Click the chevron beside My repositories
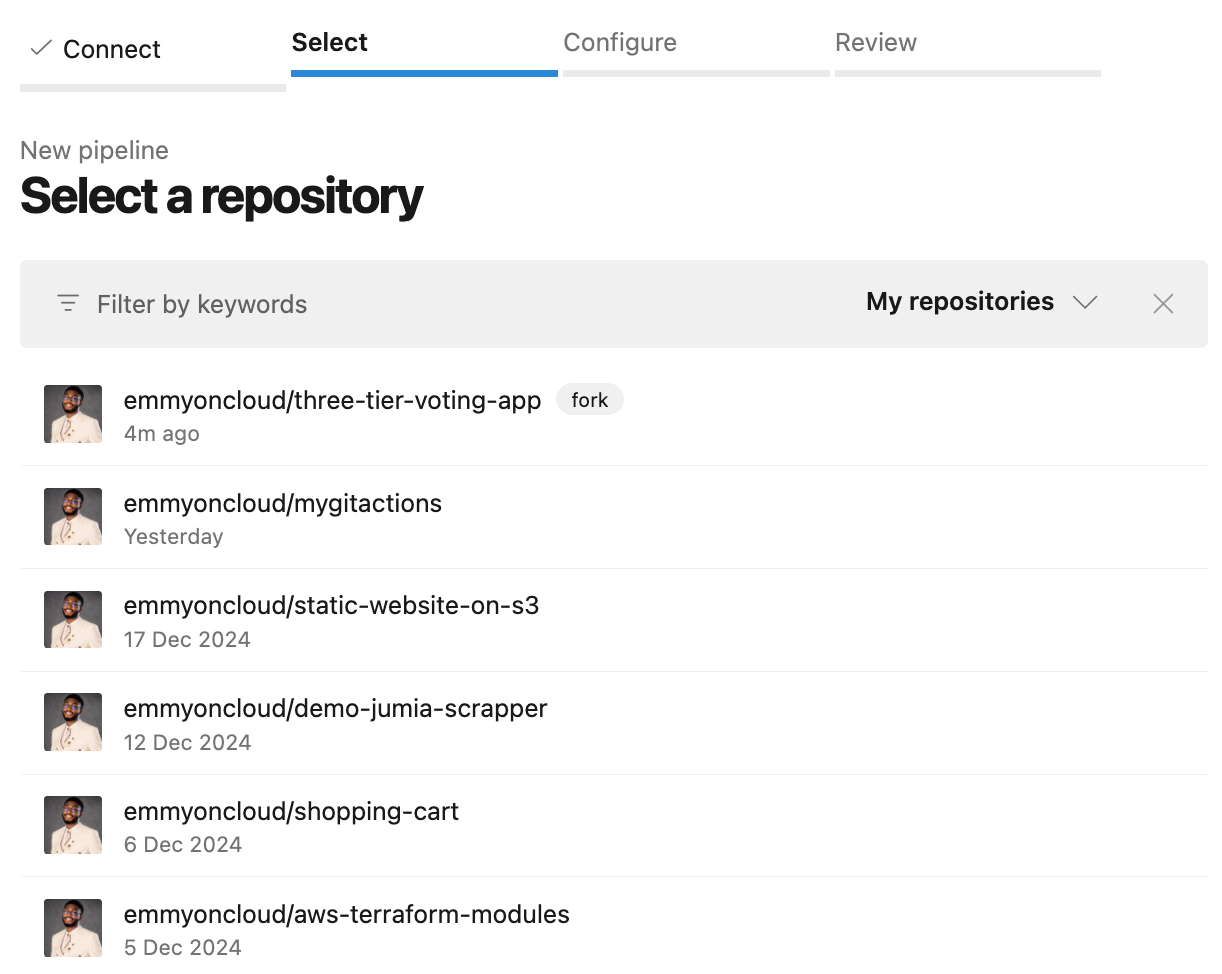 coord(1085,303)
